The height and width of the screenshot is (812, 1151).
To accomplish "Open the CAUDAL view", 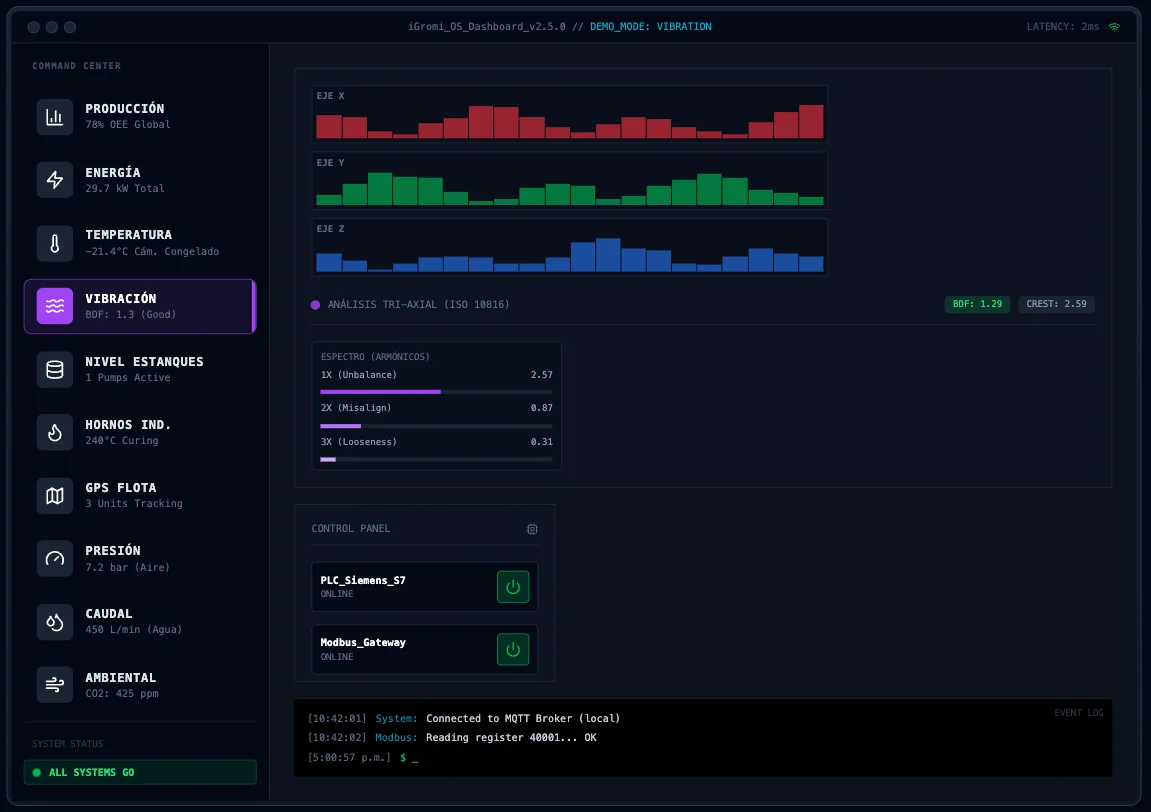I will pyautogui.click(x=140, y=622).
